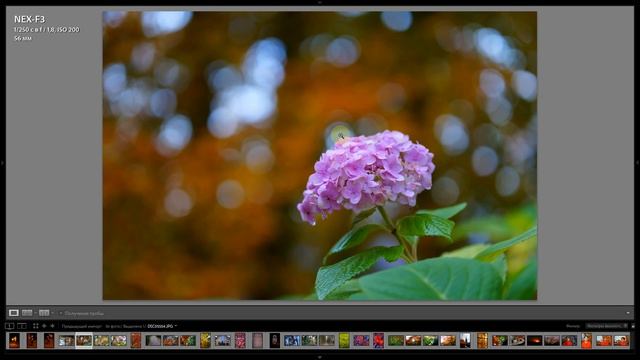Click the second window display button
The image size is (640, 360).
(22, 326)
